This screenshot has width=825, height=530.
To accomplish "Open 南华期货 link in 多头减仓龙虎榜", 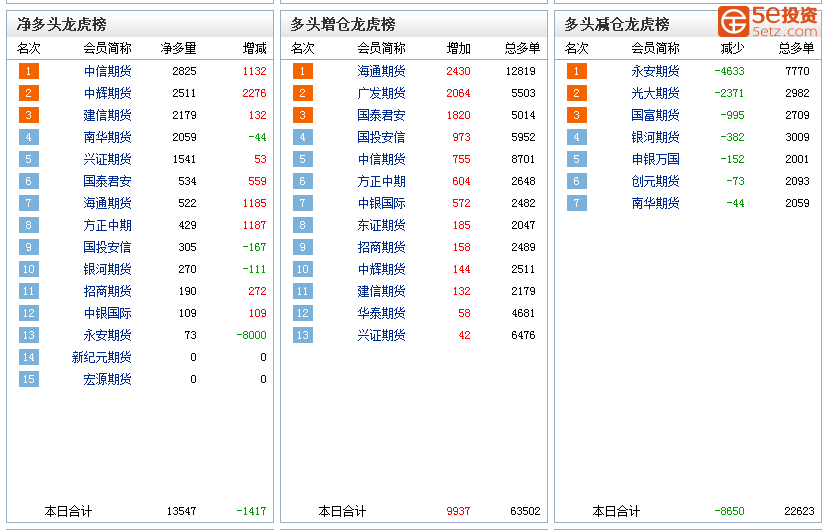I will (656, 203).
